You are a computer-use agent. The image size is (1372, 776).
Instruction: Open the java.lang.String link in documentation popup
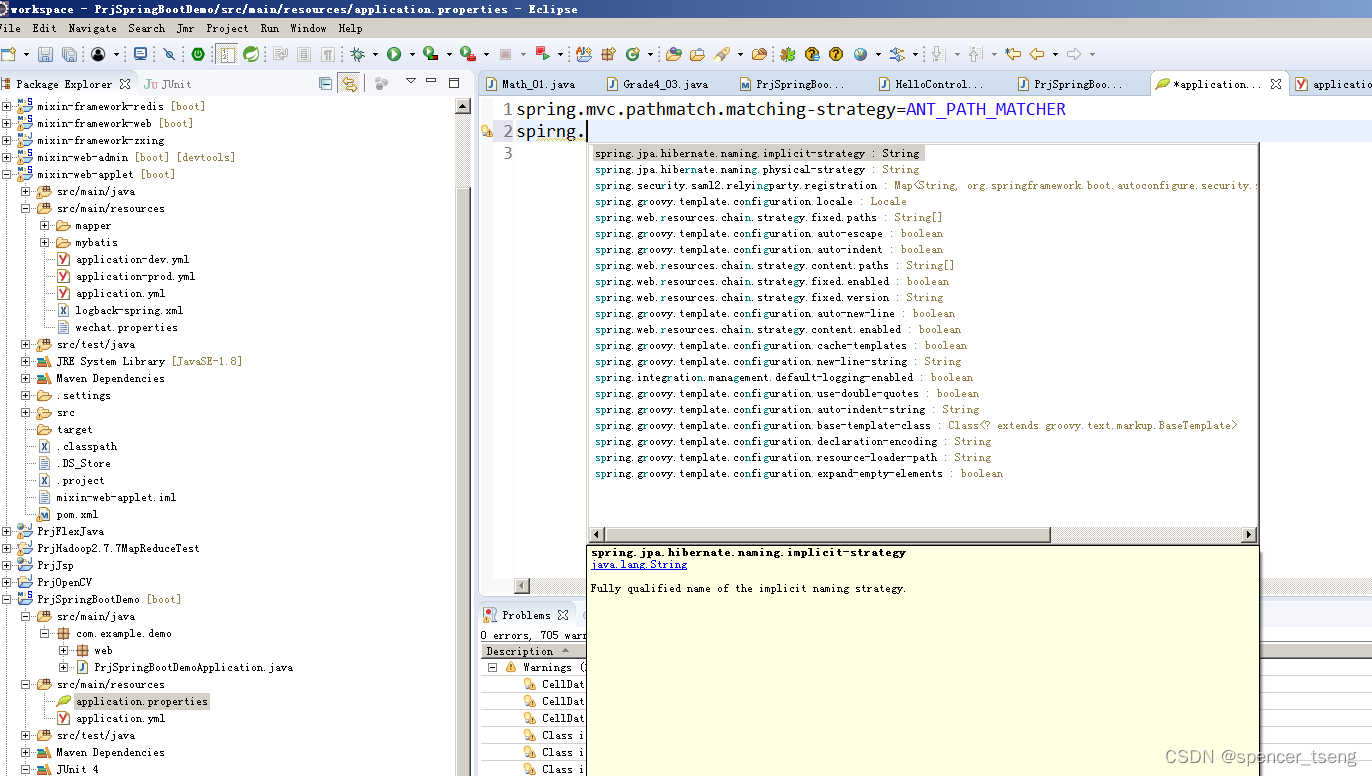[638, 564]
